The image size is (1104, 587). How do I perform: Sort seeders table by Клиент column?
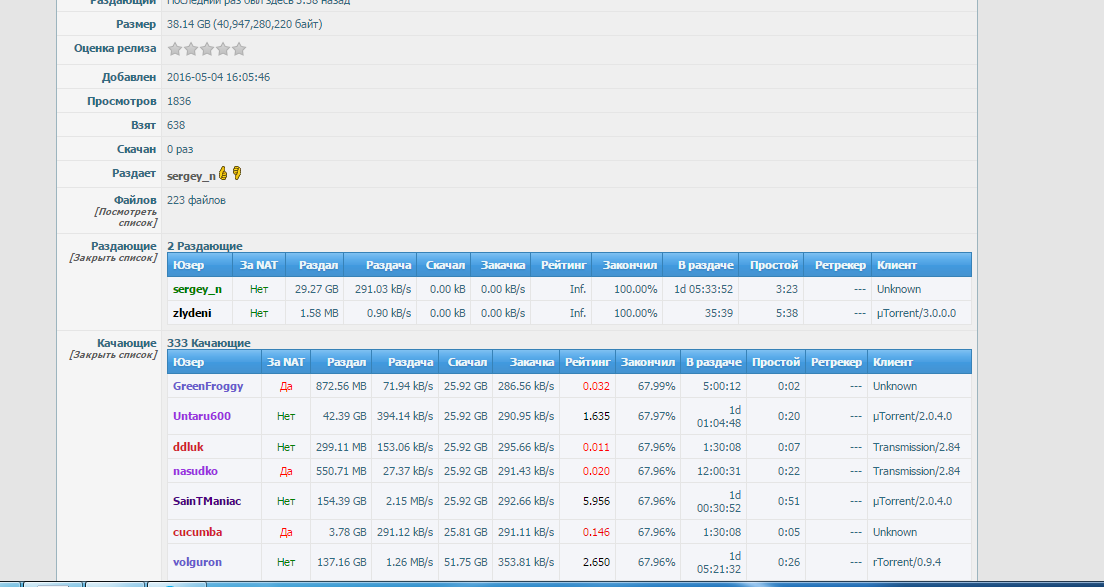[897, 265]
